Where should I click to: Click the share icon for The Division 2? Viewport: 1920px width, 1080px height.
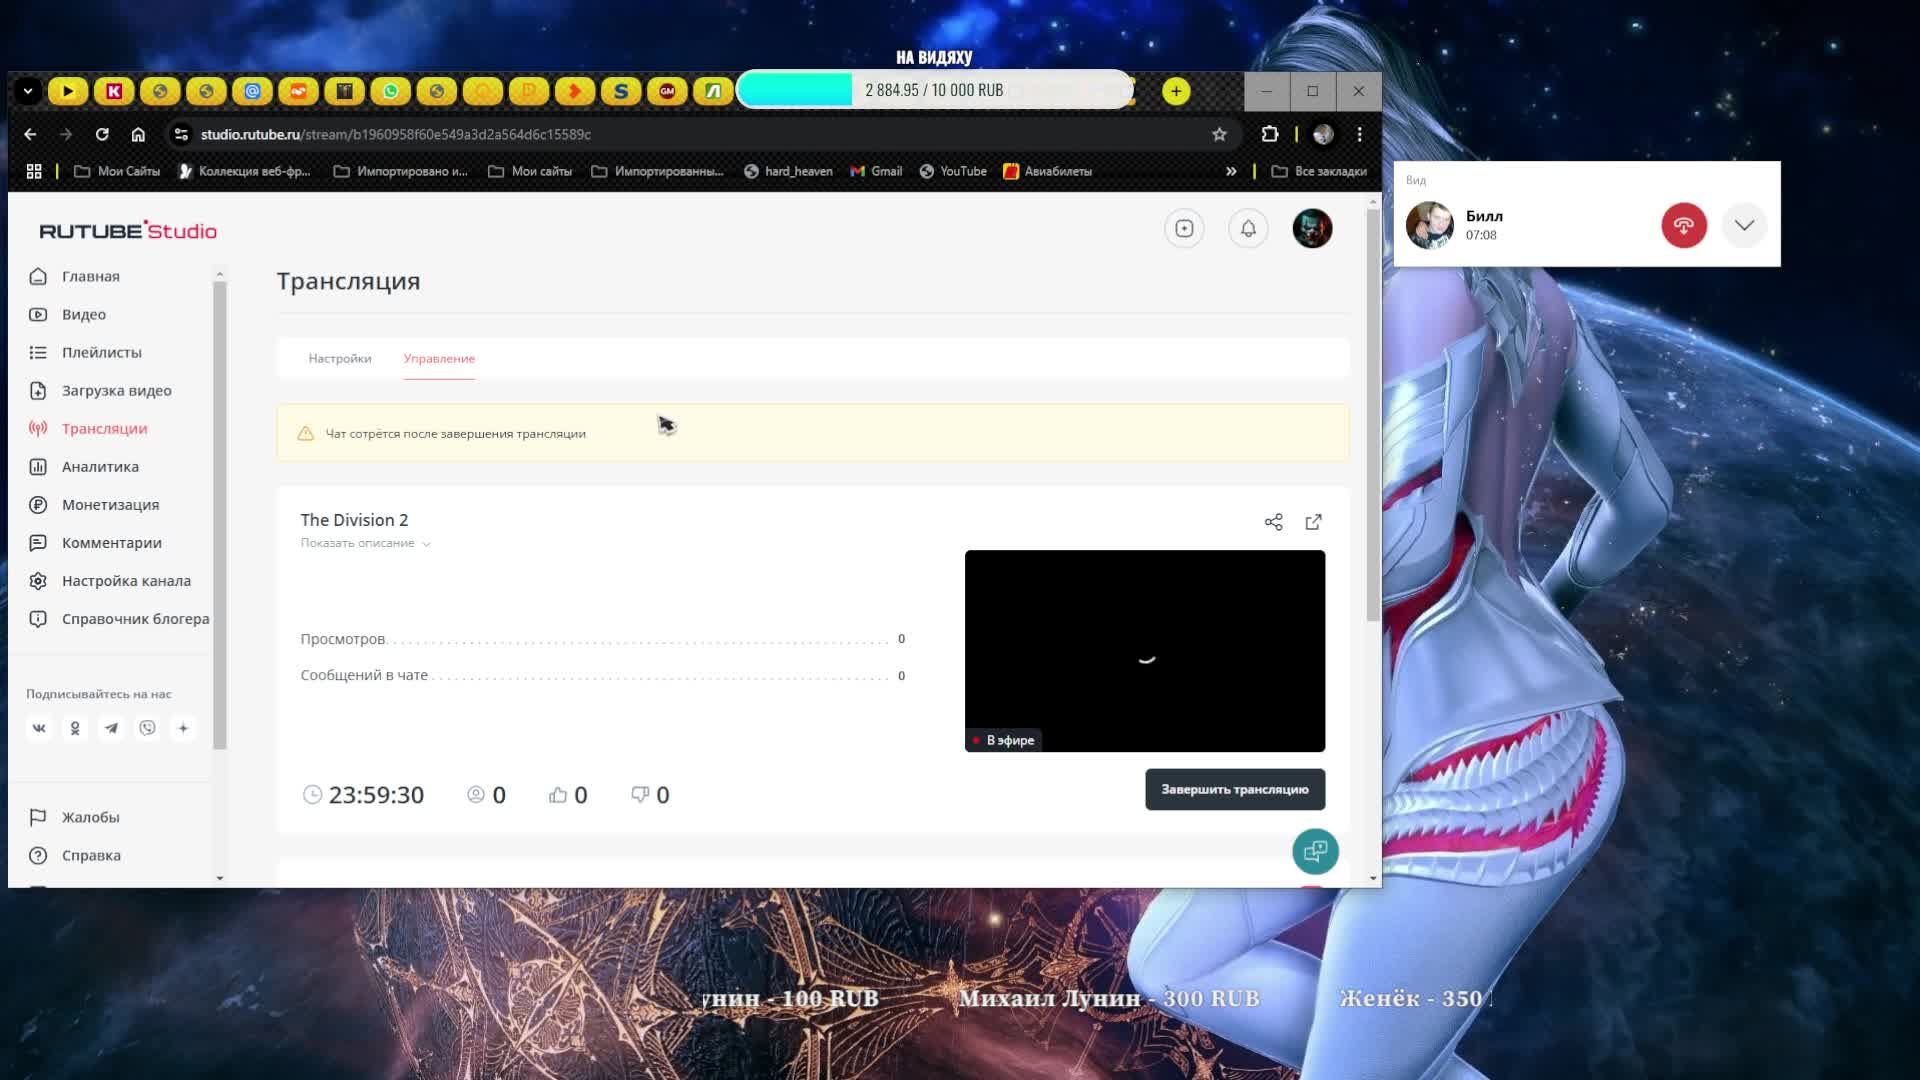pyautogui.click(x=1273, y=522)
